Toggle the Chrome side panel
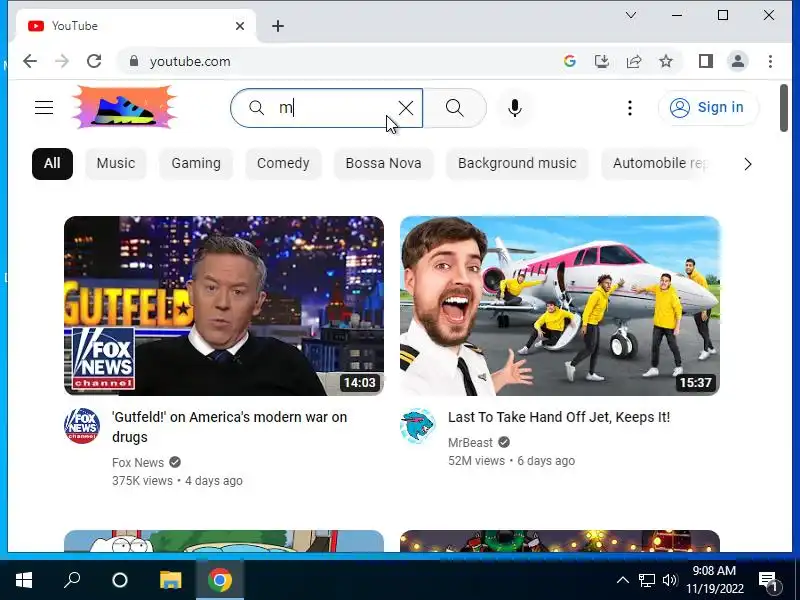 coord(706,61)
